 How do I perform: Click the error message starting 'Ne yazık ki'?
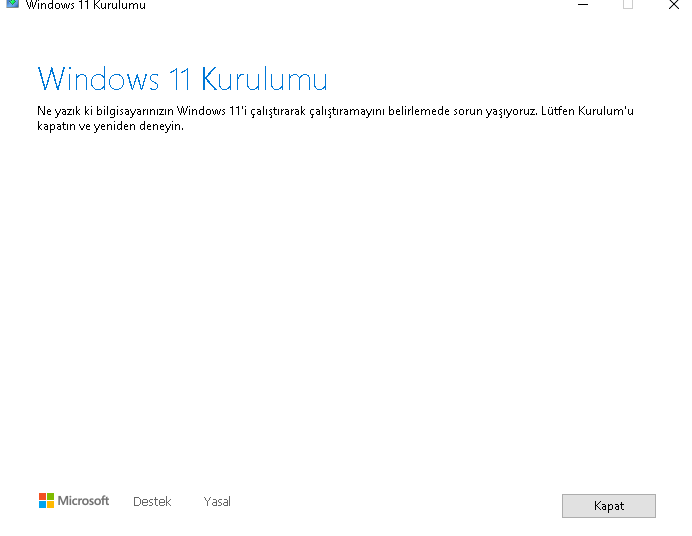(x=335, y=118)
